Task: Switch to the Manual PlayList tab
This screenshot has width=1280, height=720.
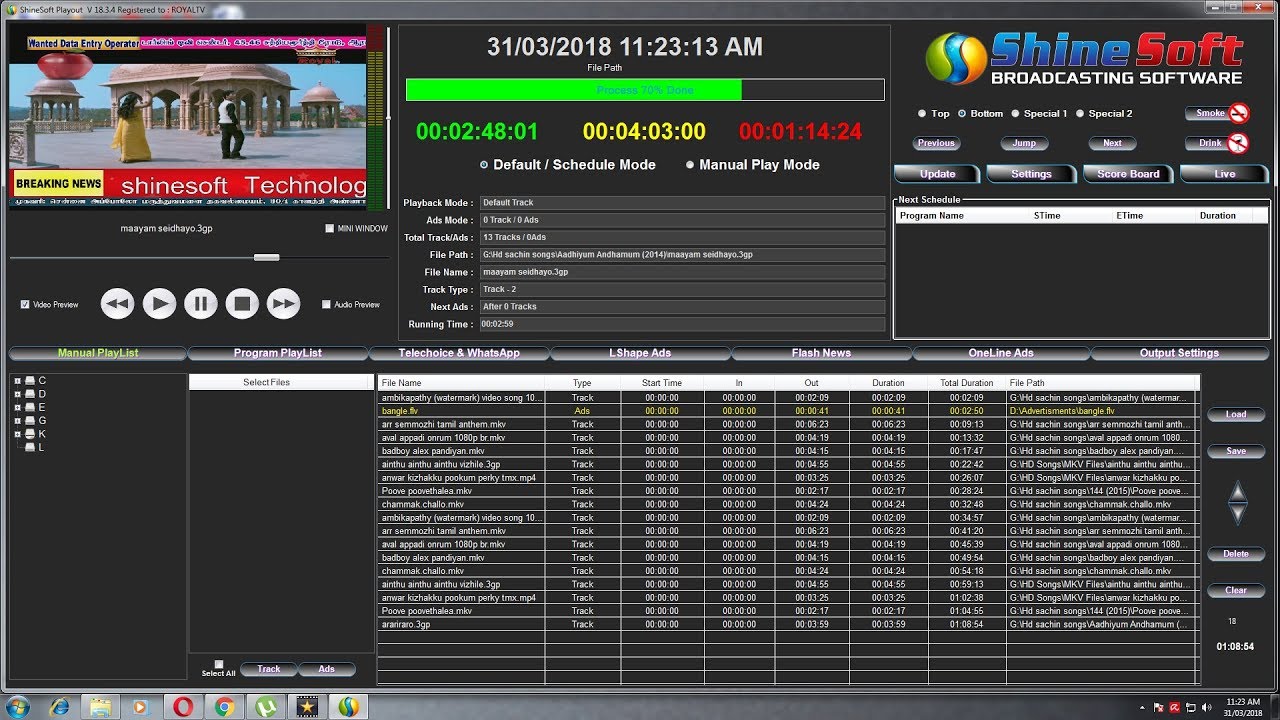Action: [98, 353]
